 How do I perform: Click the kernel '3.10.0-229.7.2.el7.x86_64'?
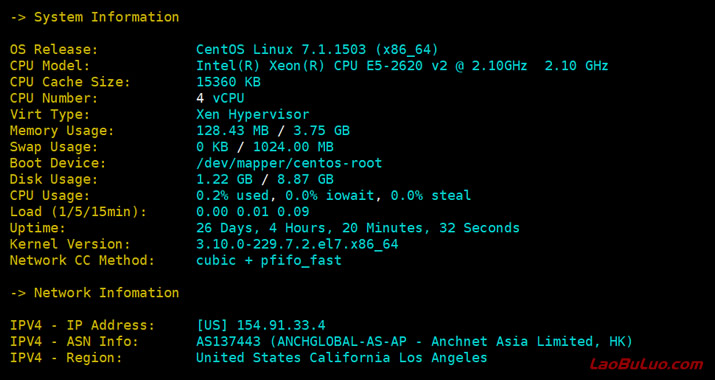(x=297, y=245)
